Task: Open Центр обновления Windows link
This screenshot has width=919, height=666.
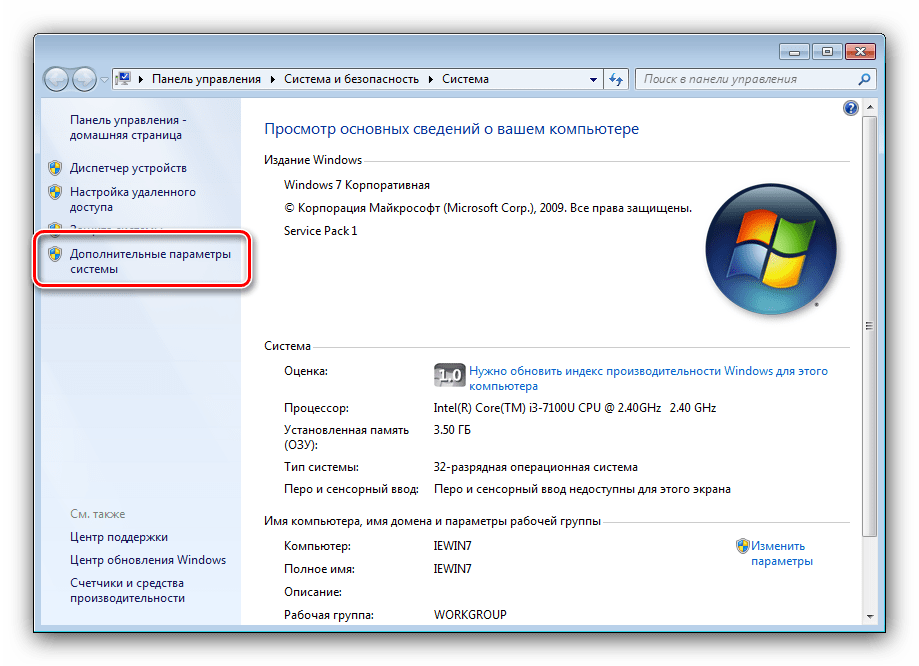Action: [148, 560]
